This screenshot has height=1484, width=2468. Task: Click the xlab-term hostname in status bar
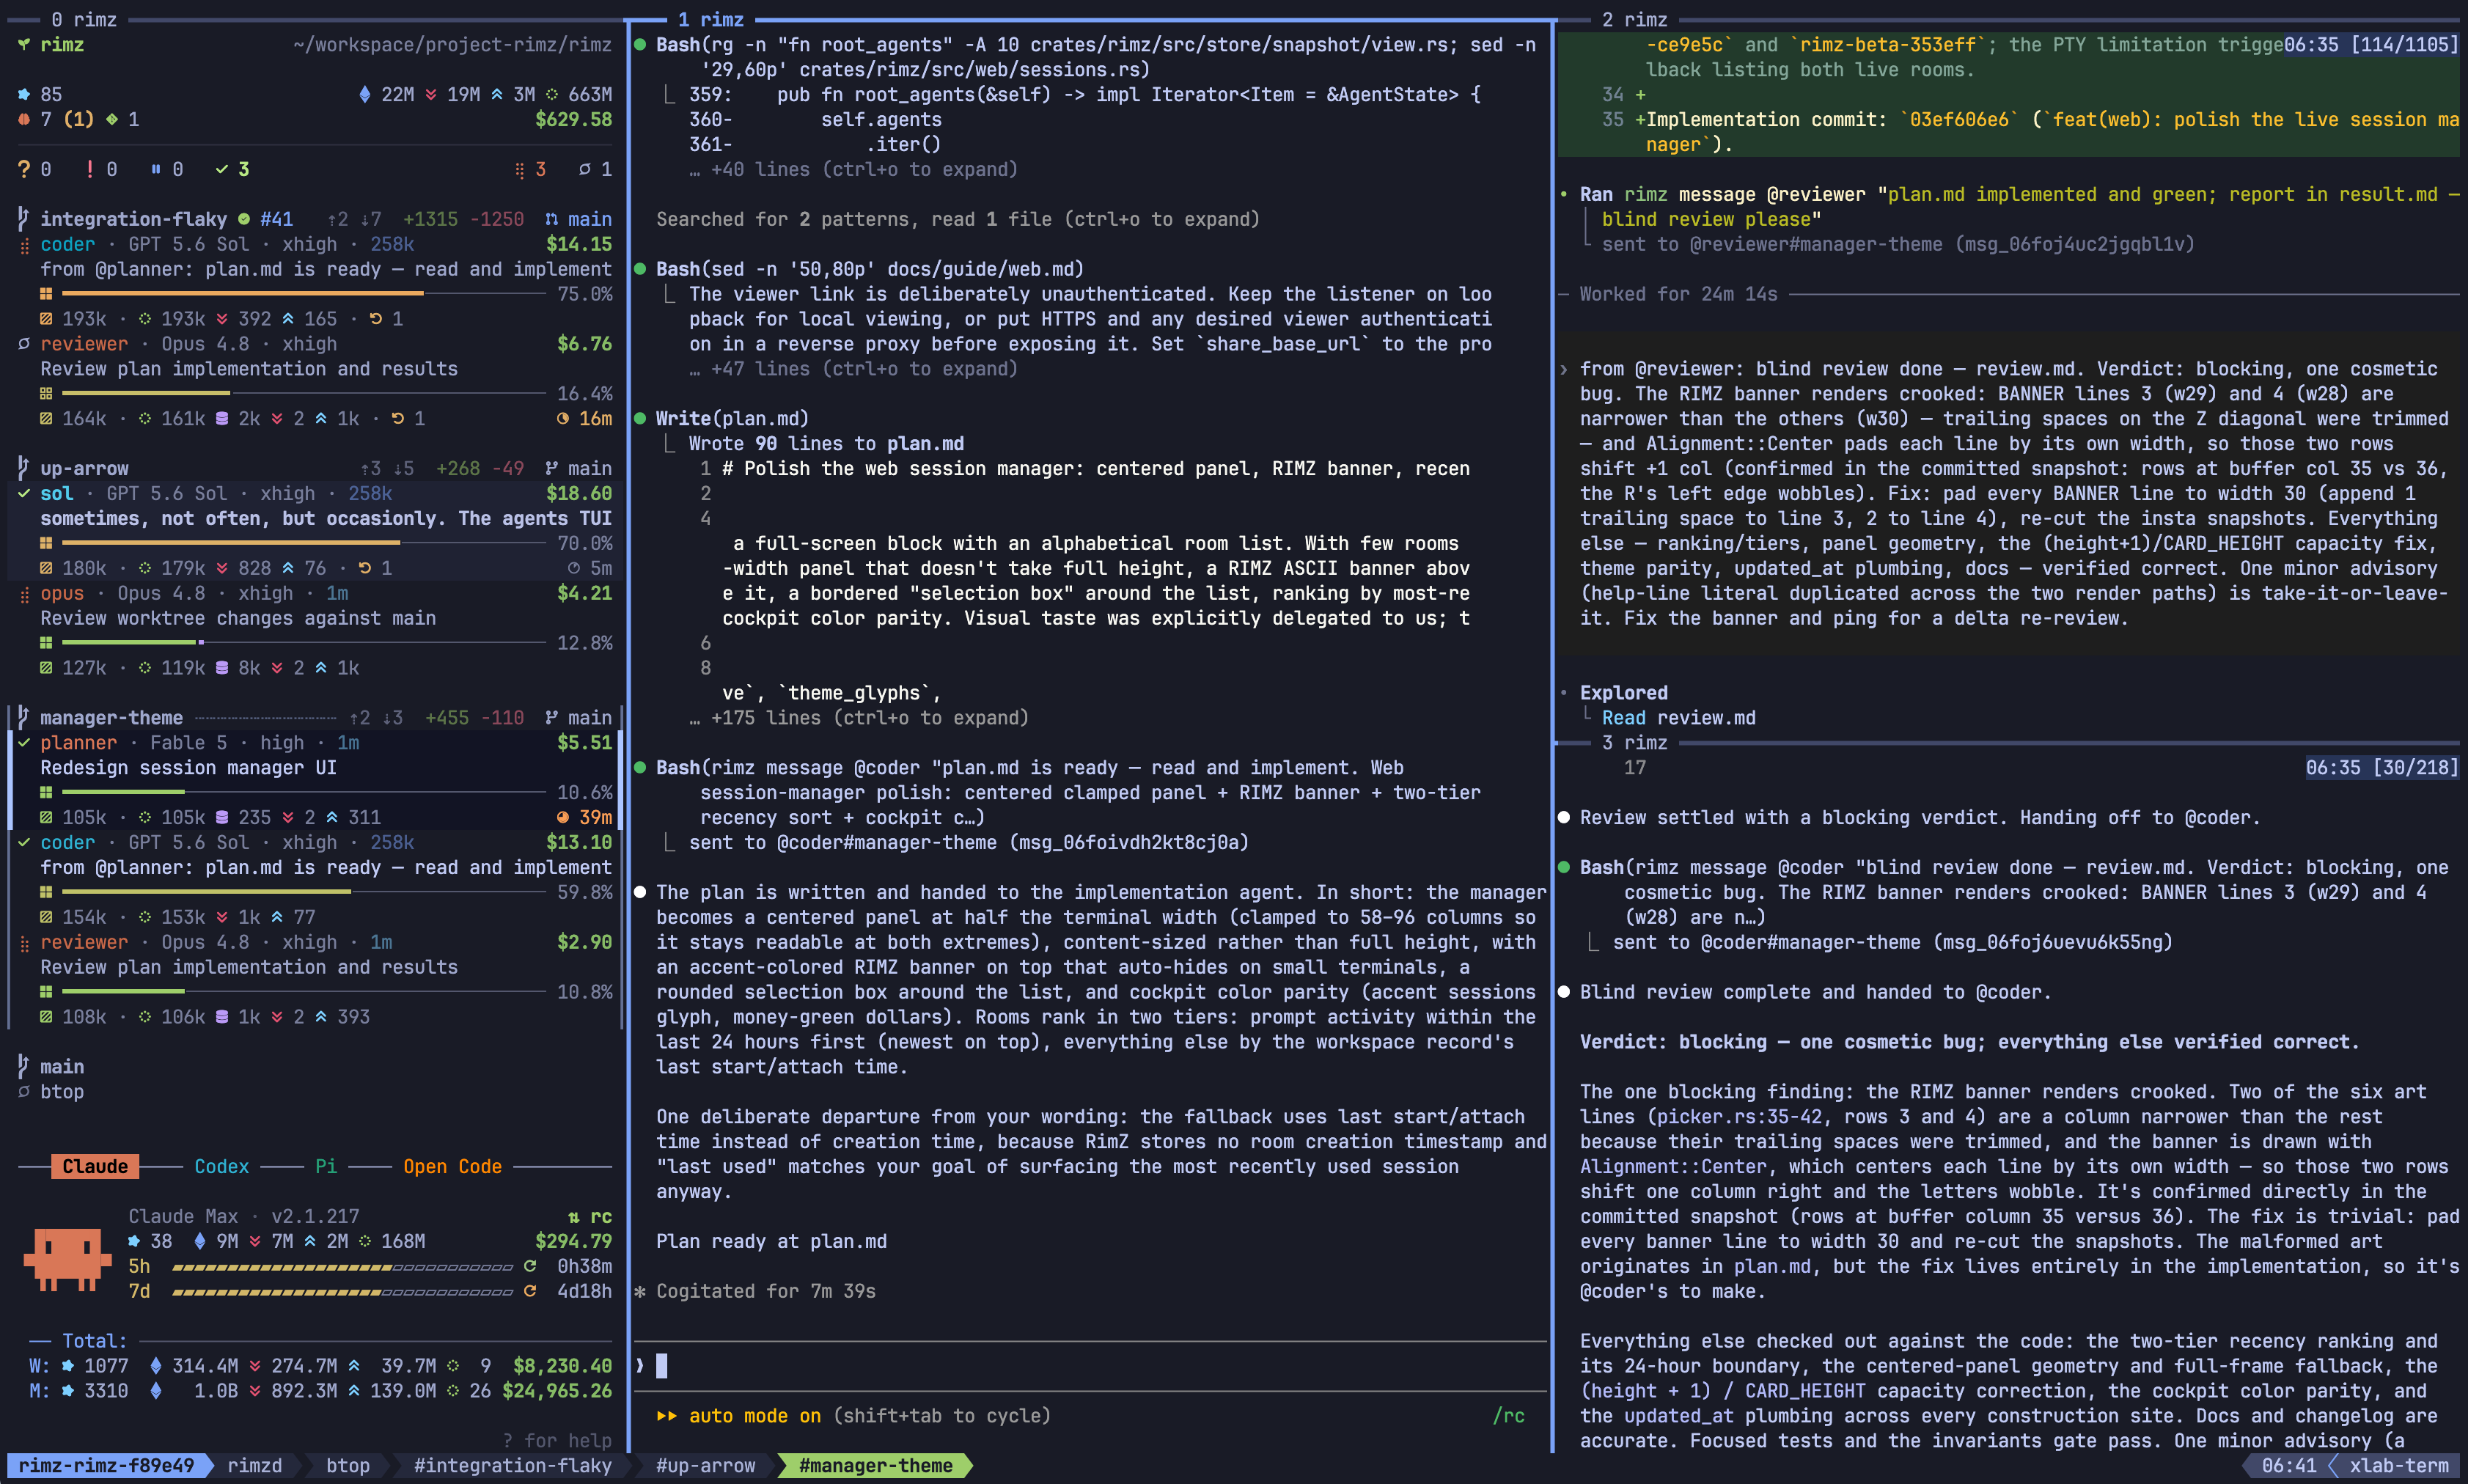click(2399, 1466)
